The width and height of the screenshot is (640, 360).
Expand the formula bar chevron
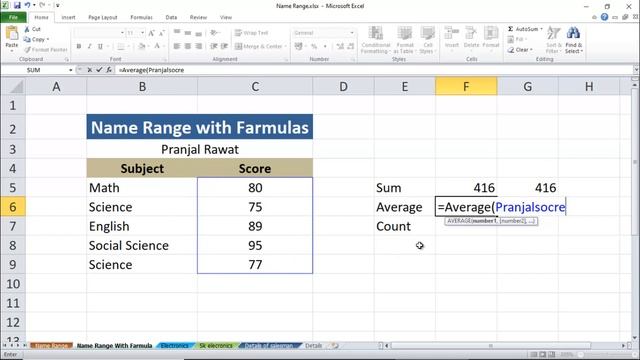pyautogui.click(x=636, y=70)
